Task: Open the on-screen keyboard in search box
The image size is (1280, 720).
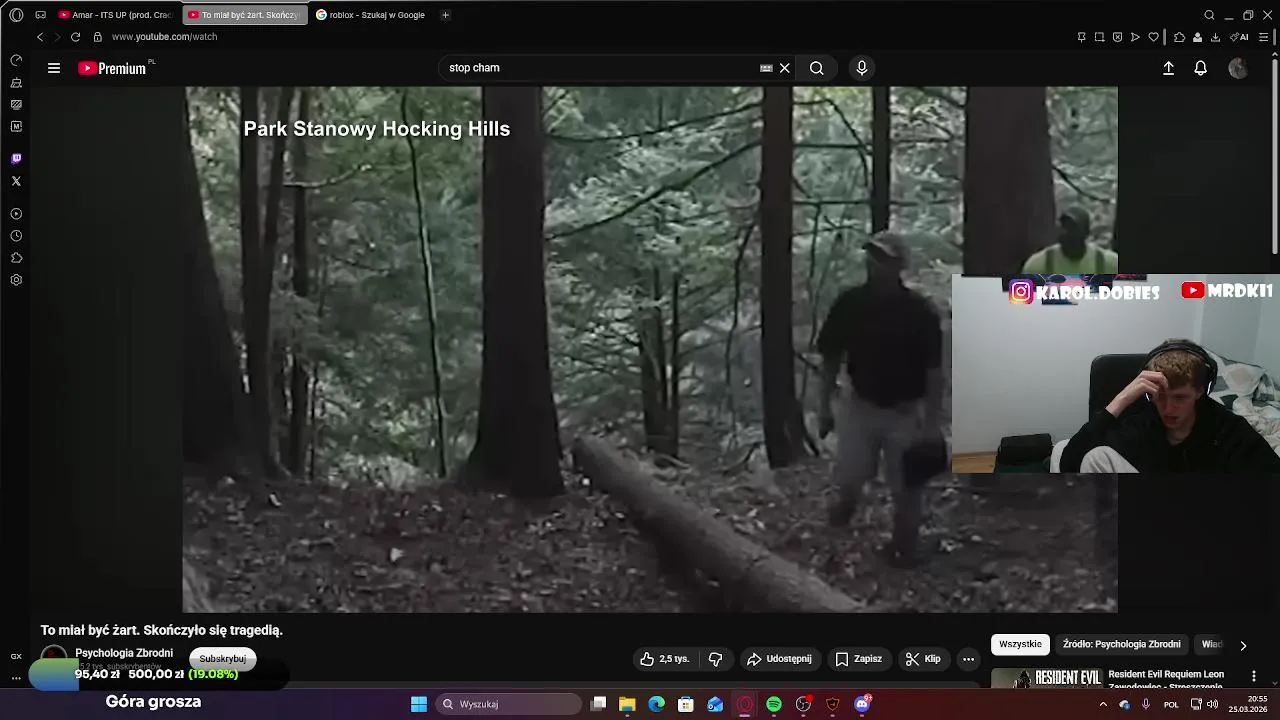Action: (x=766, y=68)
